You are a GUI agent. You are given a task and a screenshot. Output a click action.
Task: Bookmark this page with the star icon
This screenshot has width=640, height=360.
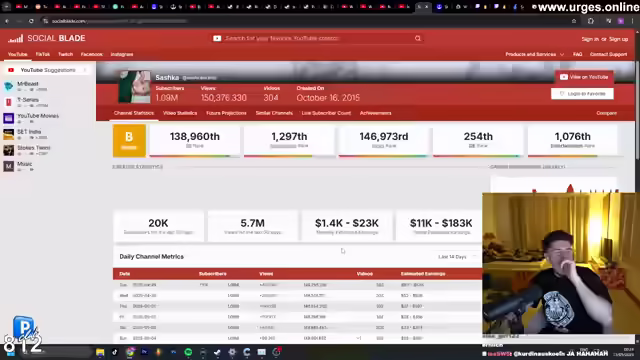click(574, 21)
